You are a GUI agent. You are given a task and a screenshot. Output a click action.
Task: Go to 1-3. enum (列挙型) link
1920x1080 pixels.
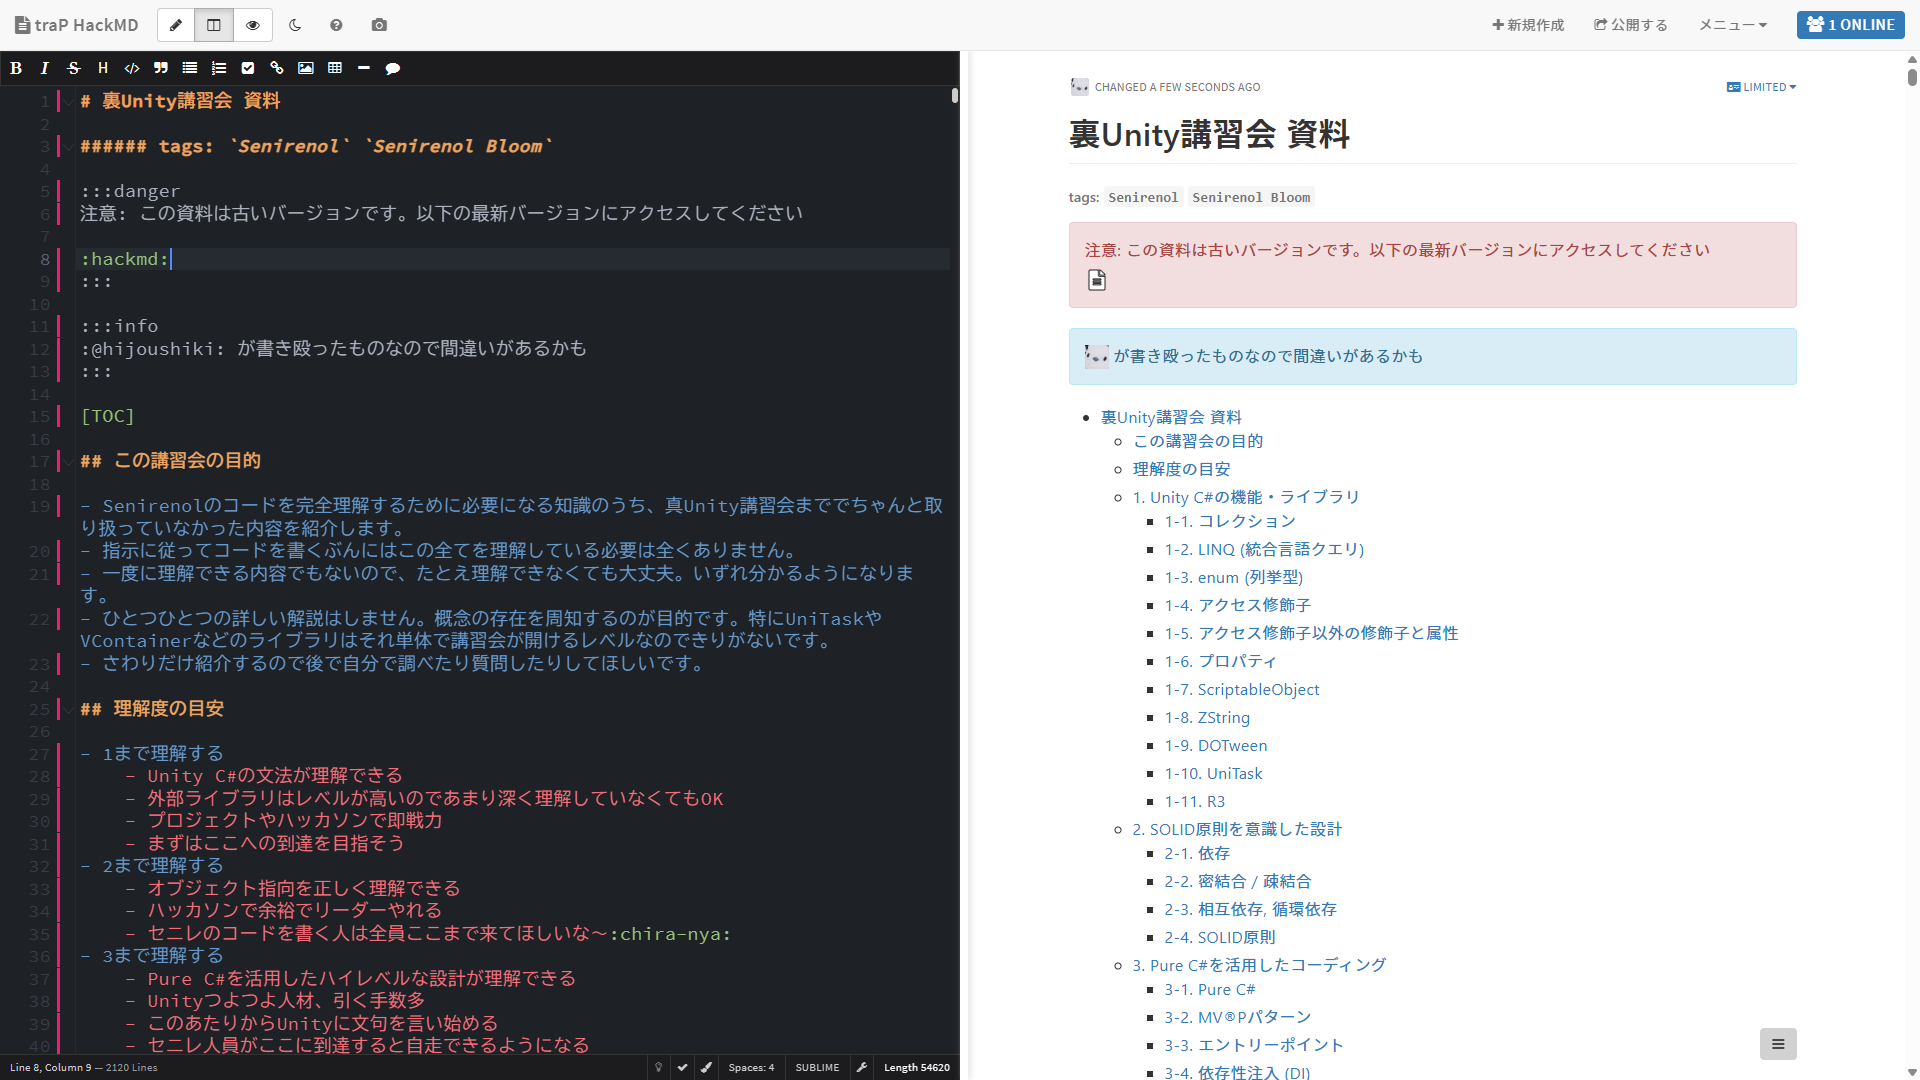[x=1233, y=577]
